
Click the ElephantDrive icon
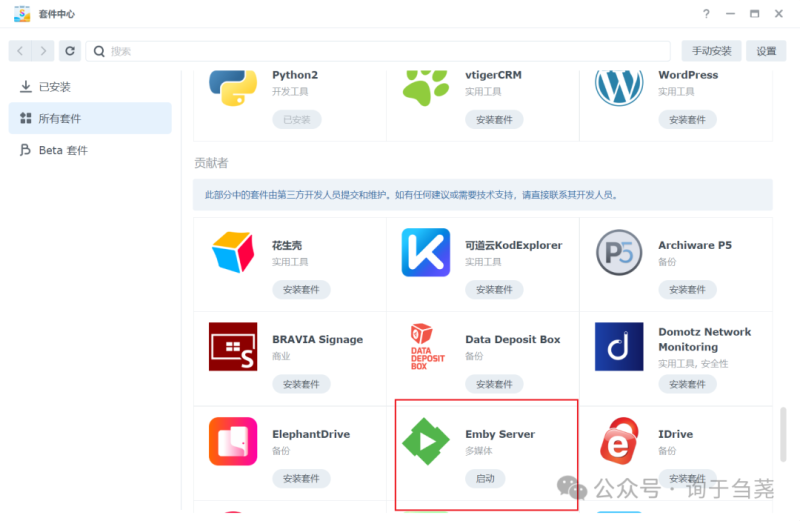(x=233, y=441)
